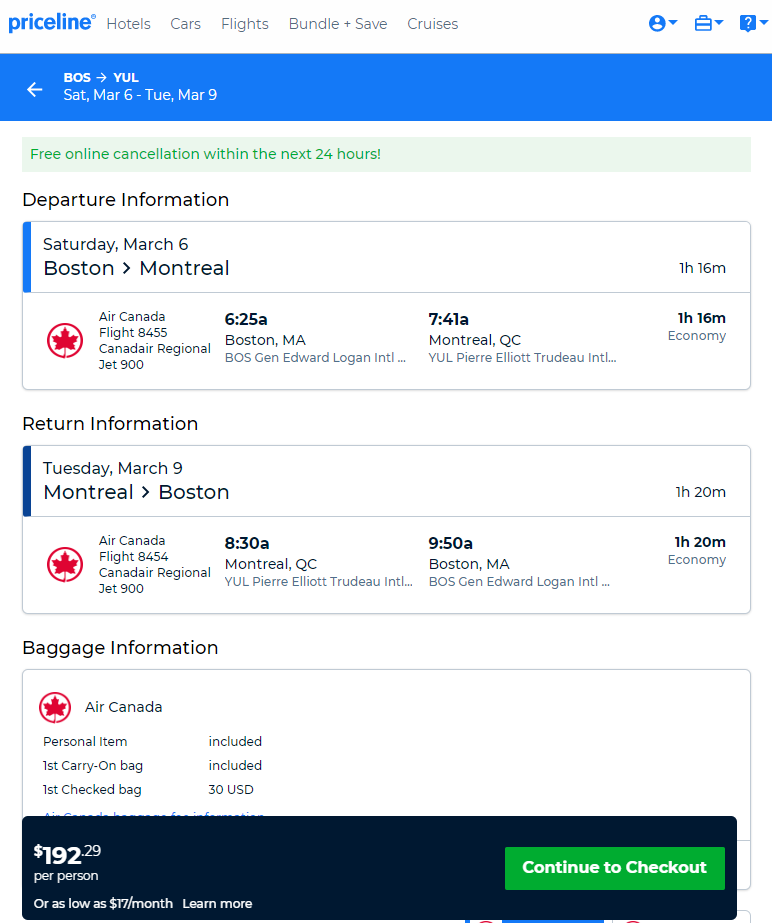Click the Boston > Montreal departure heading
Screen dimensions: 772x923
coord(136,268)
